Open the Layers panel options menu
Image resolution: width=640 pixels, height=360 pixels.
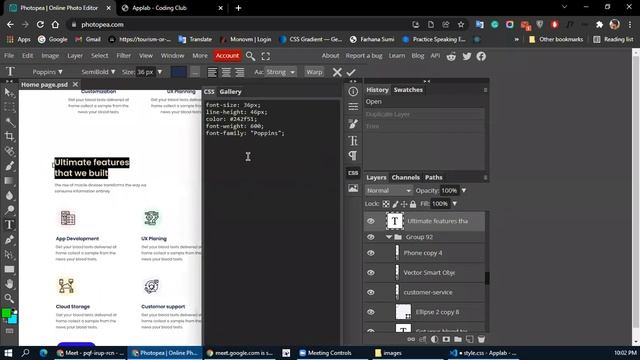point(485,178)
